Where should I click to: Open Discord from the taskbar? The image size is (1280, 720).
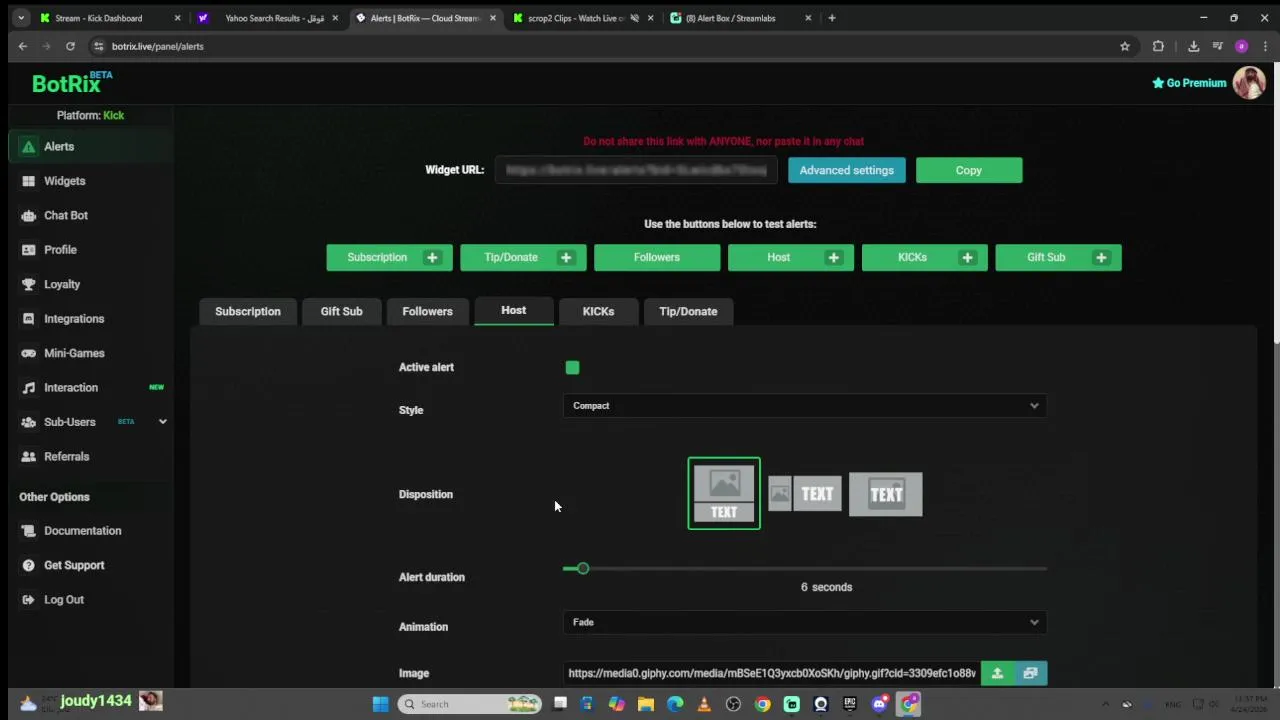coord(879,704)
